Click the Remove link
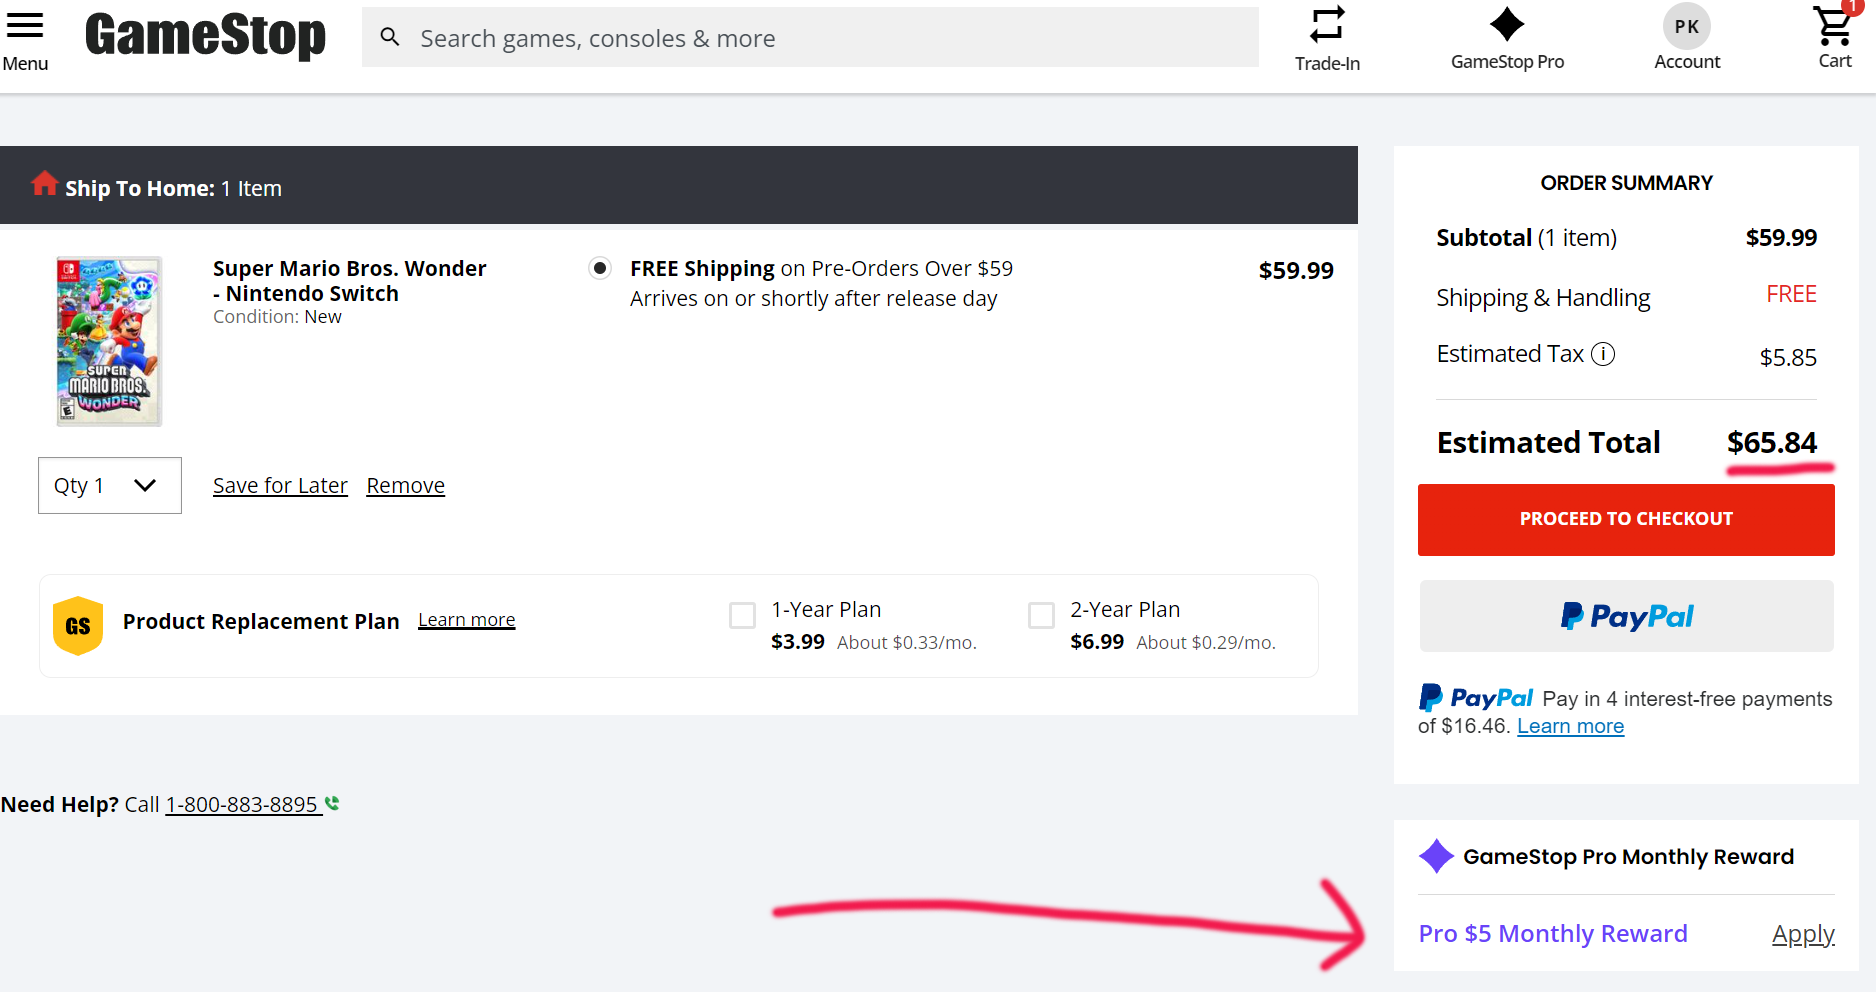 [x=405, y=486]
